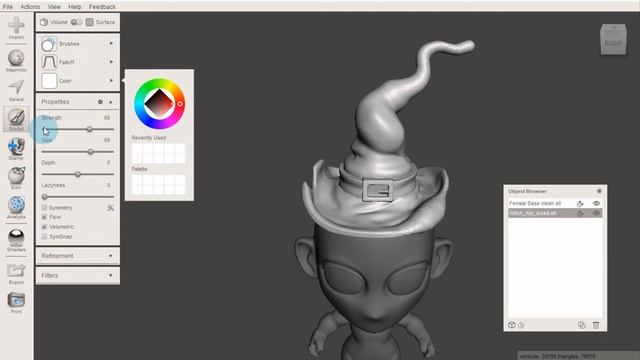
Task: Close the Object Browser panel
Action: [x=599, y=191]
